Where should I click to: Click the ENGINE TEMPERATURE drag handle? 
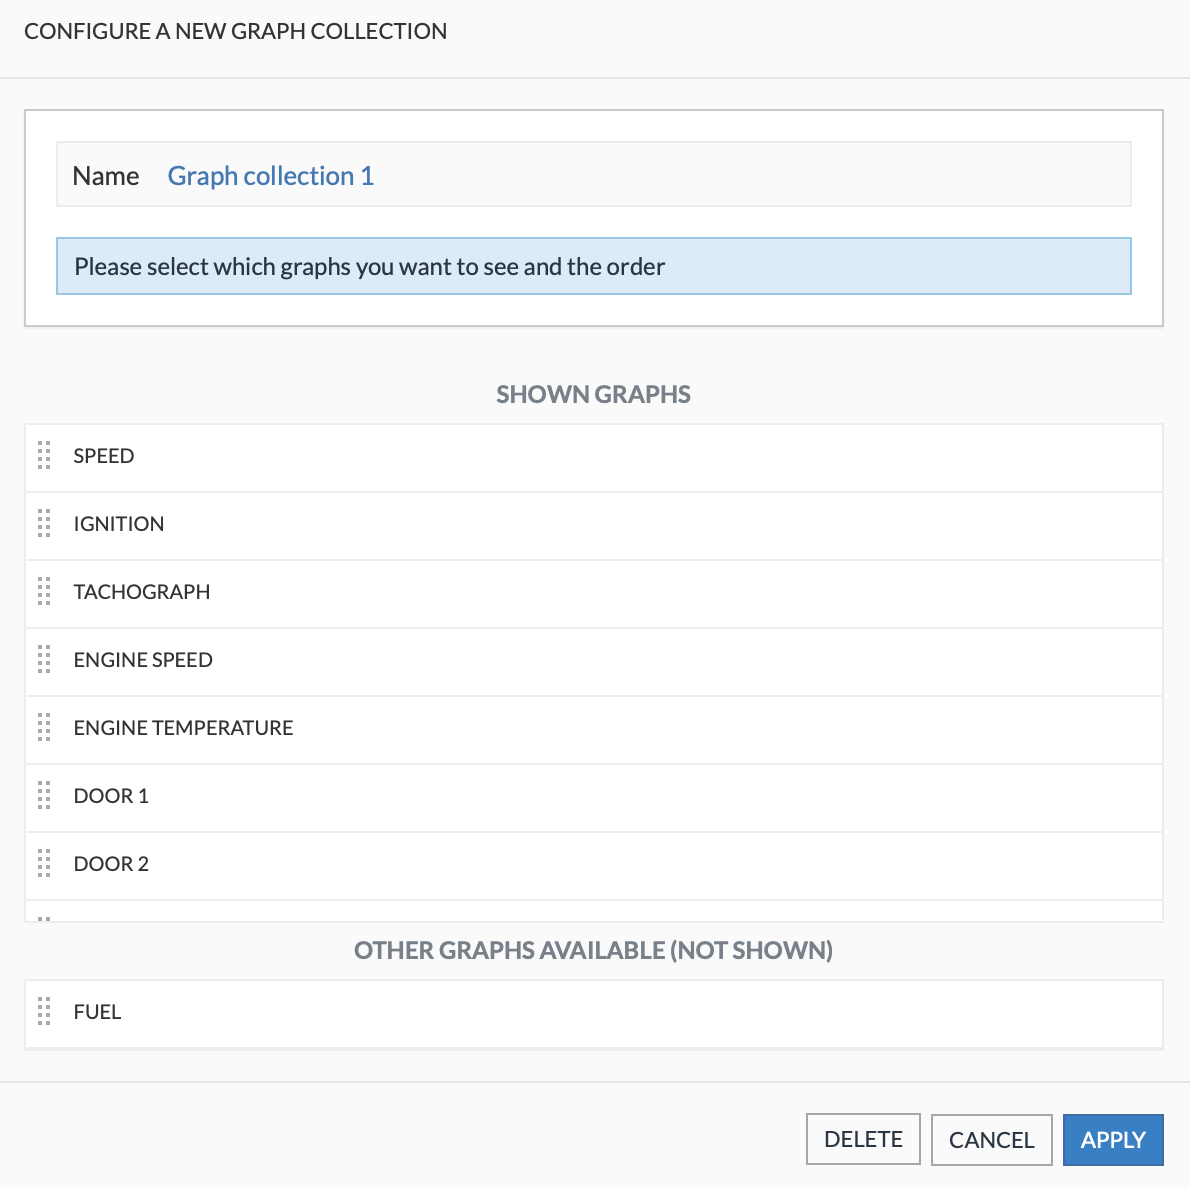point(44,728)
